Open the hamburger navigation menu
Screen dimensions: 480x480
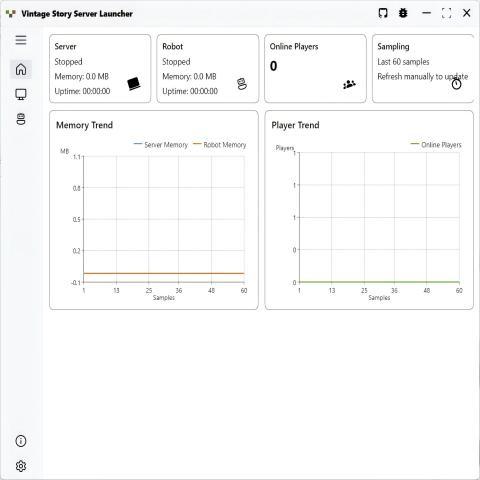coord(21,40)
